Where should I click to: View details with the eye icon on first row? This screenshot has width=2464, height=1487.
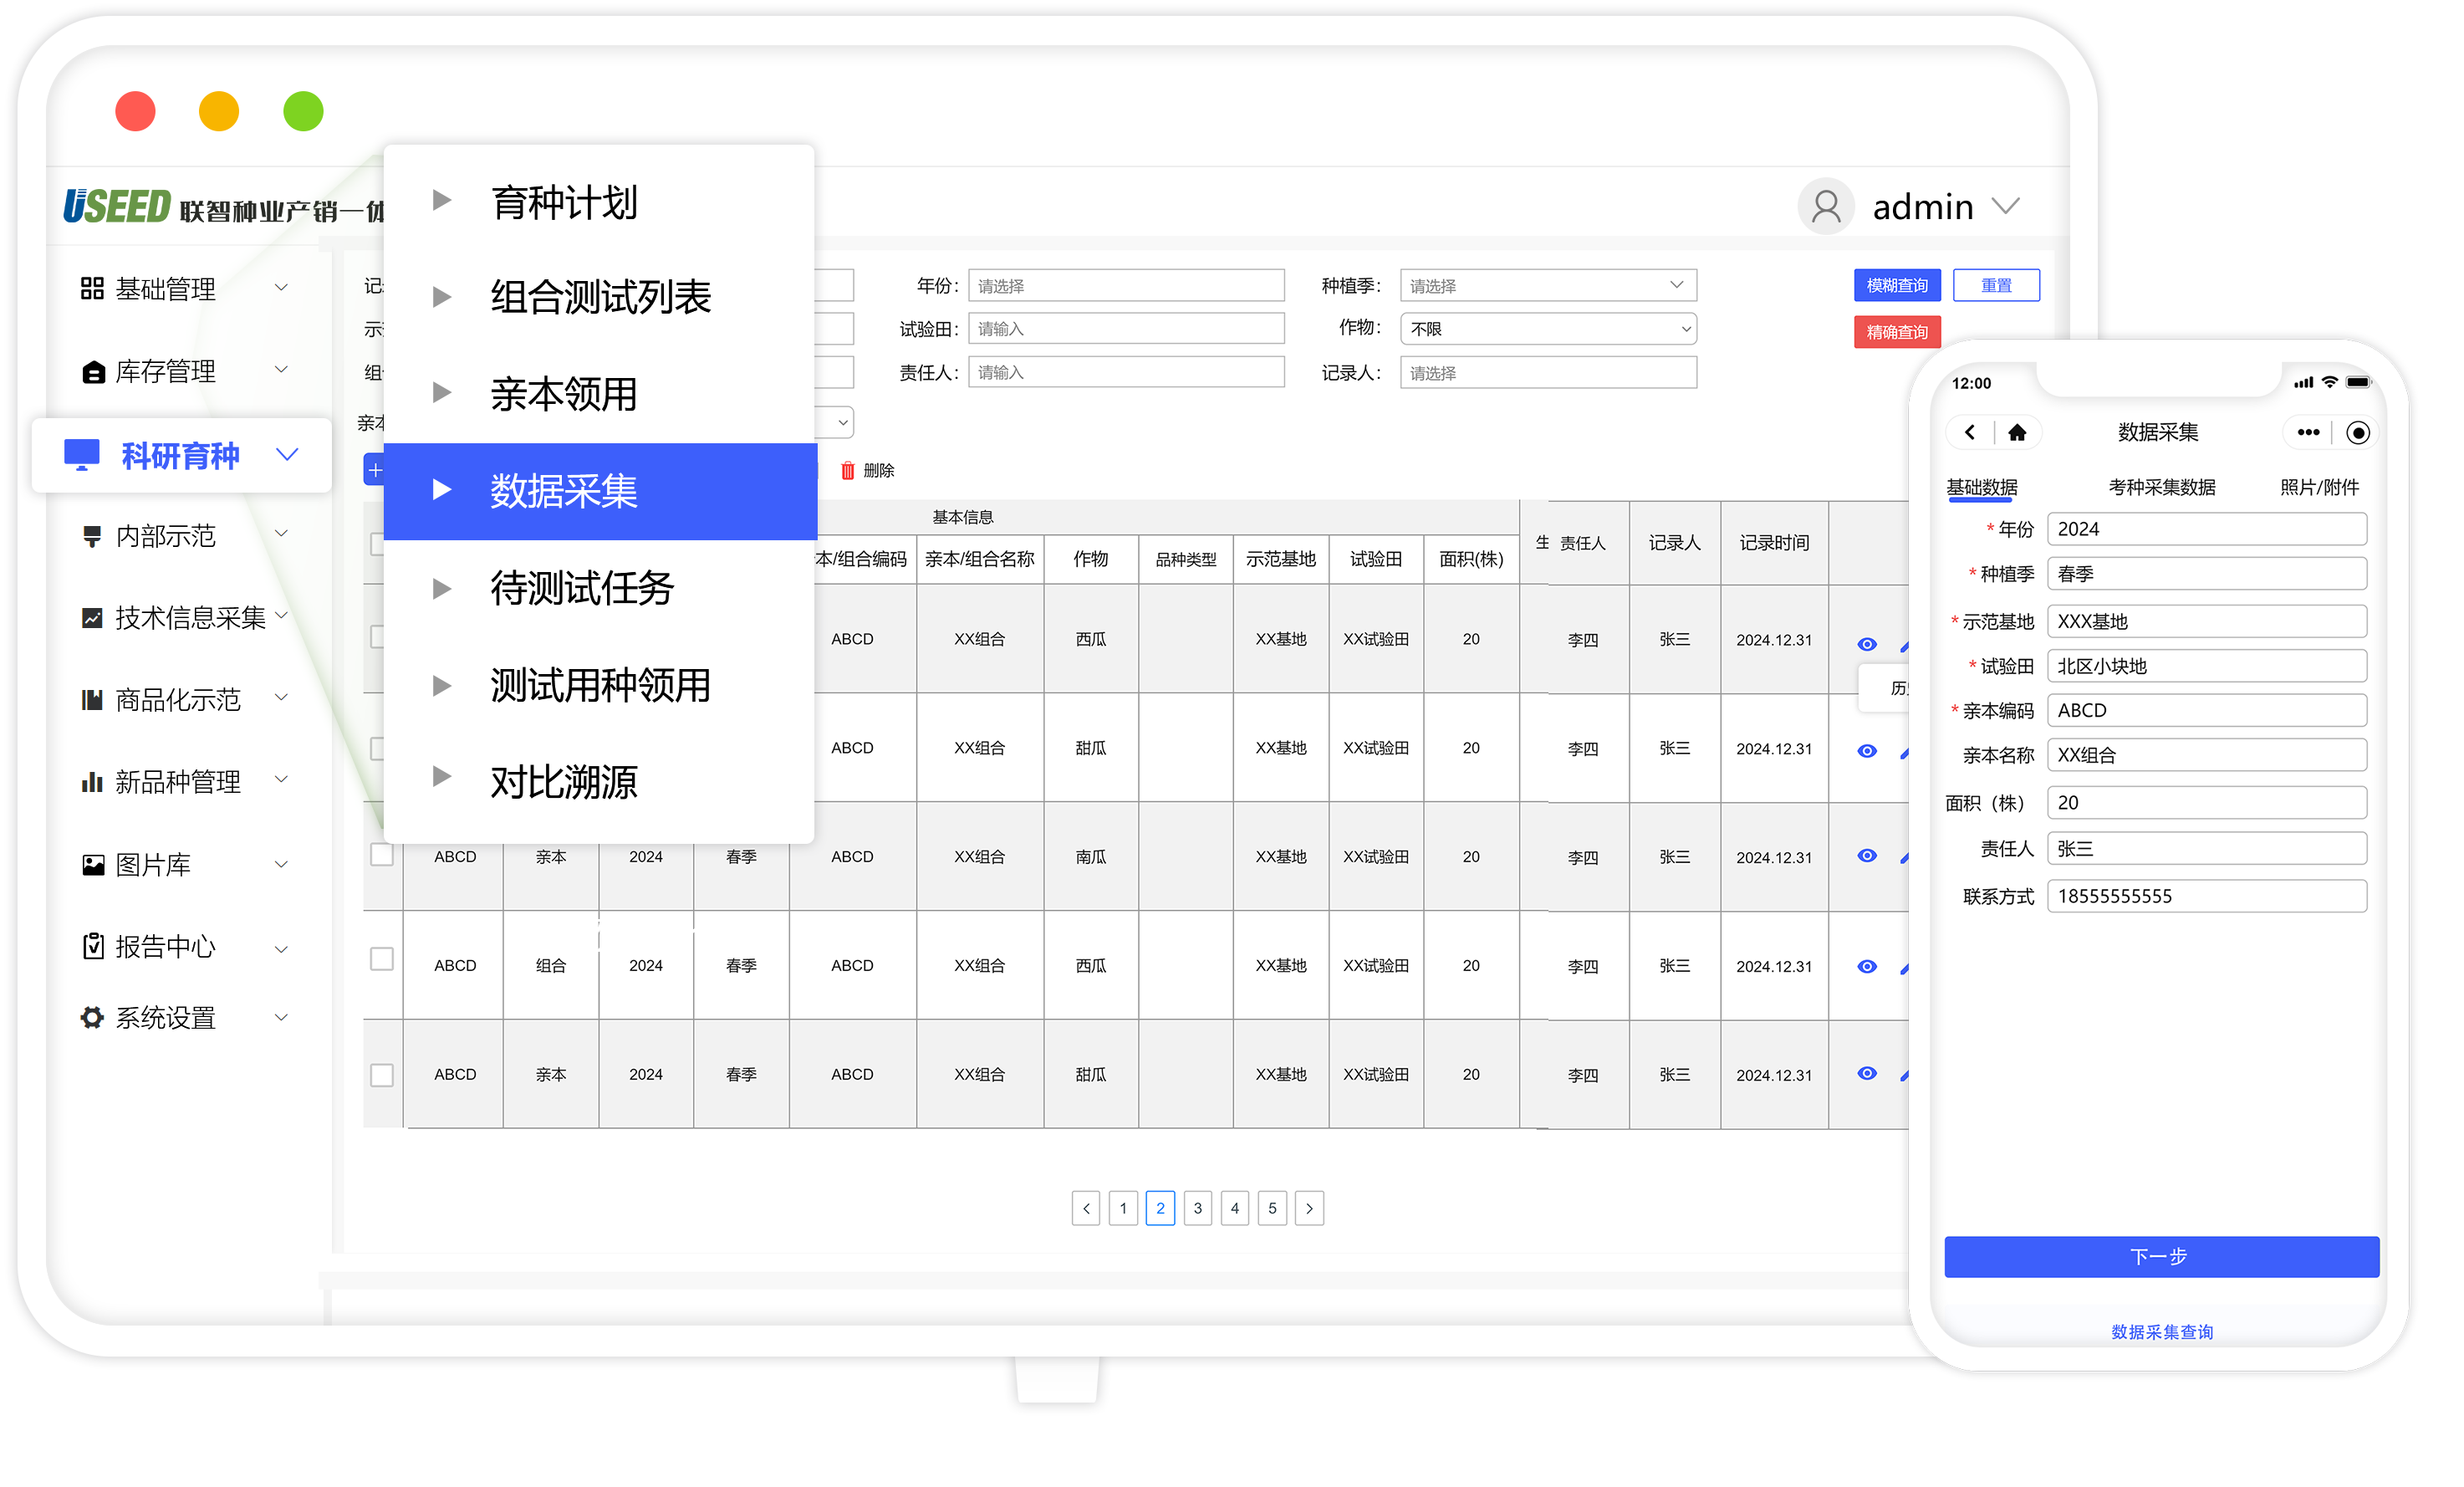(1866, 644)
